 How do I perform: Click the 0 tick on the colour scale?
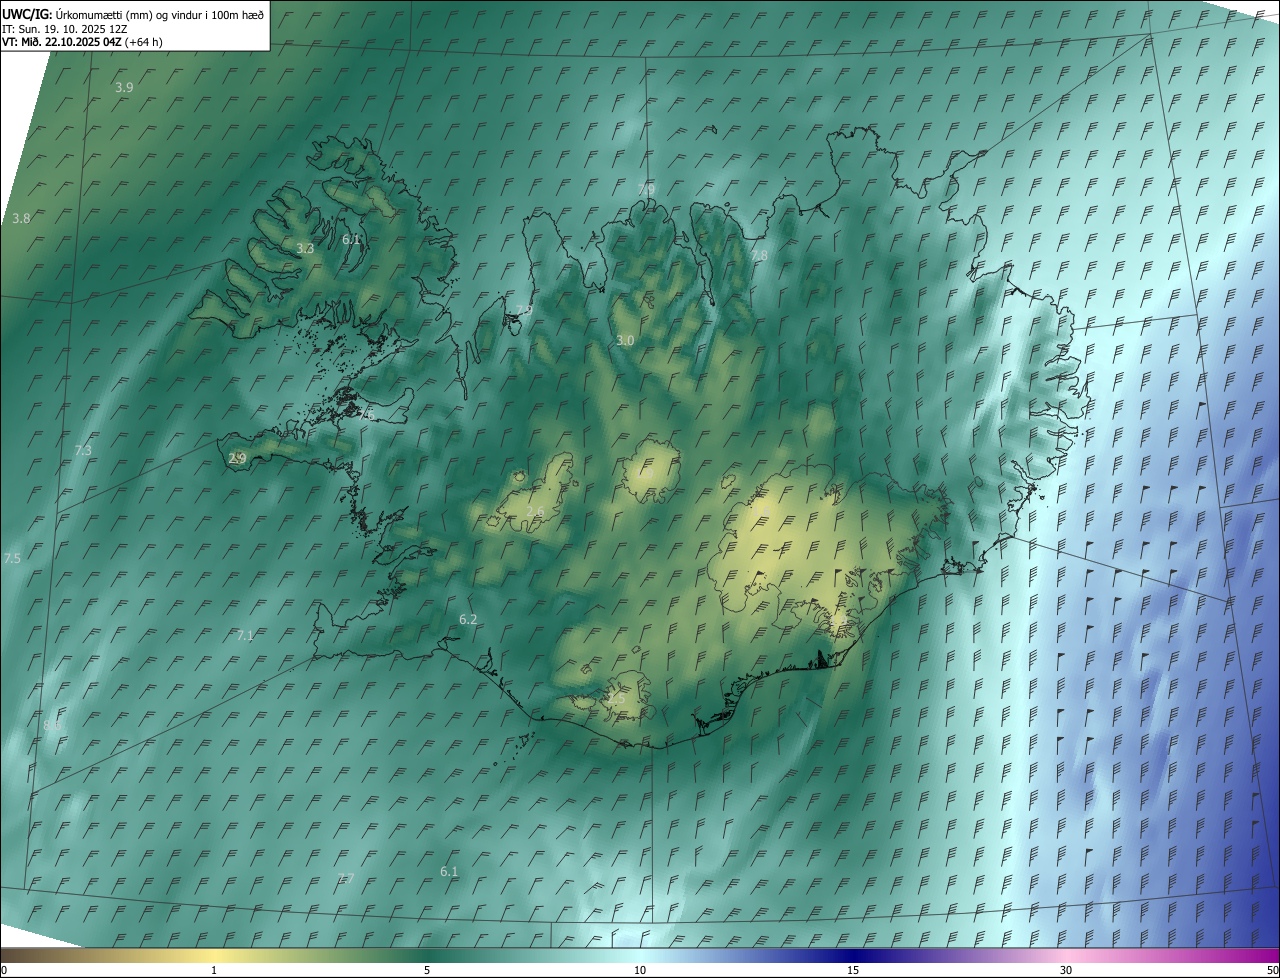click(x=4, y=971)
